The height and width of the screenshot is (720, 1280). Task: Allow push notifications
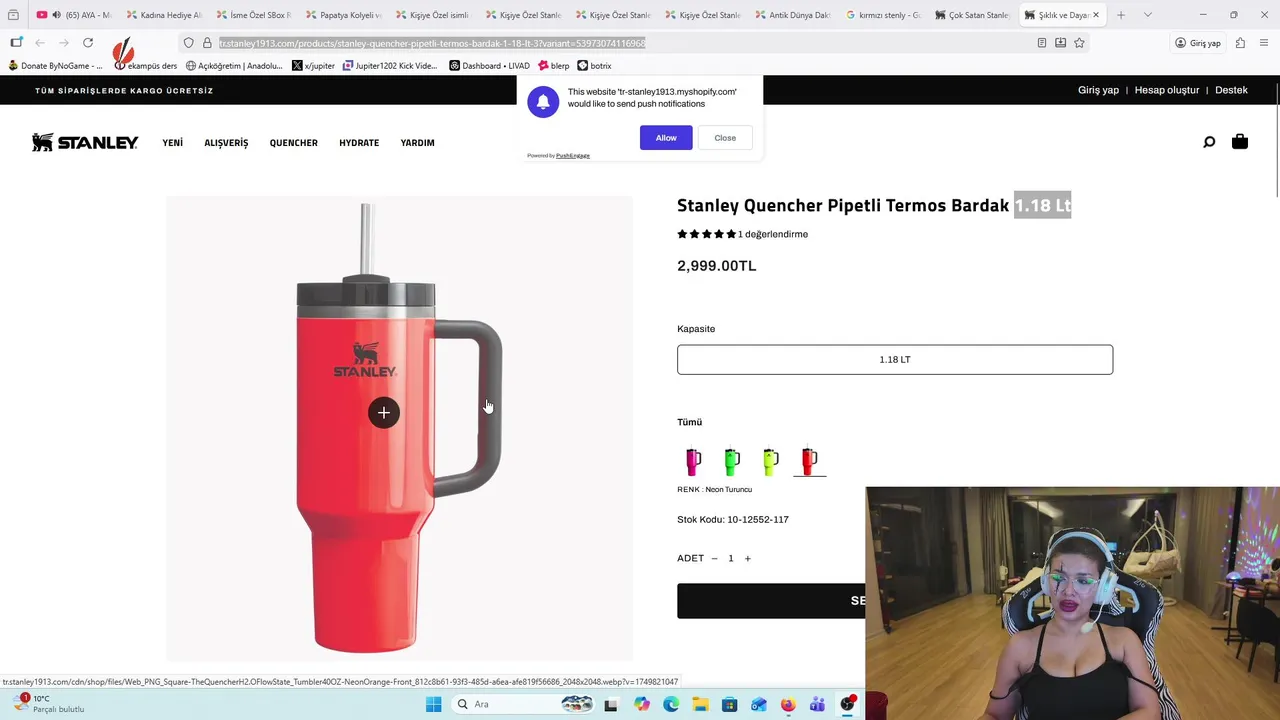point(666,138)
